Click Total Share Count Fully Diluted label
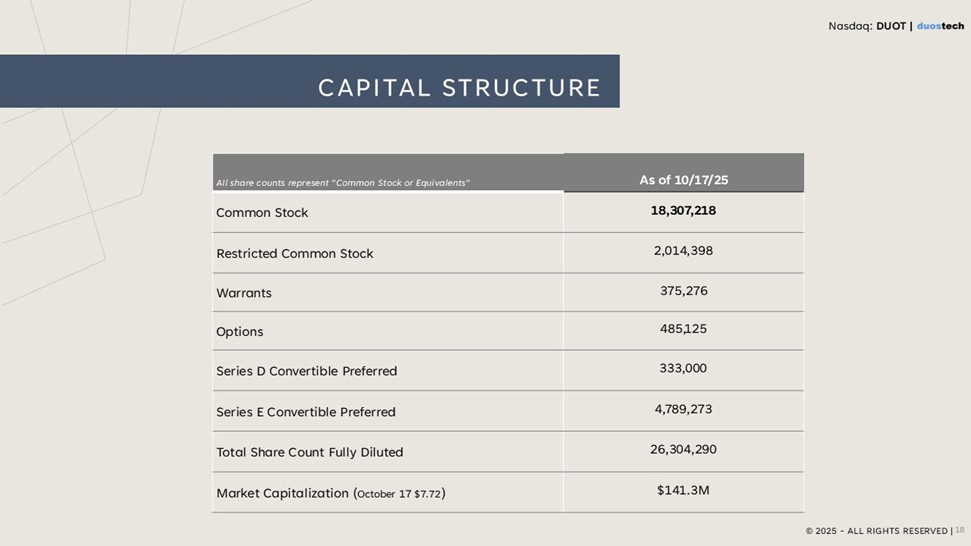971x546 pixels. (309, 452)
